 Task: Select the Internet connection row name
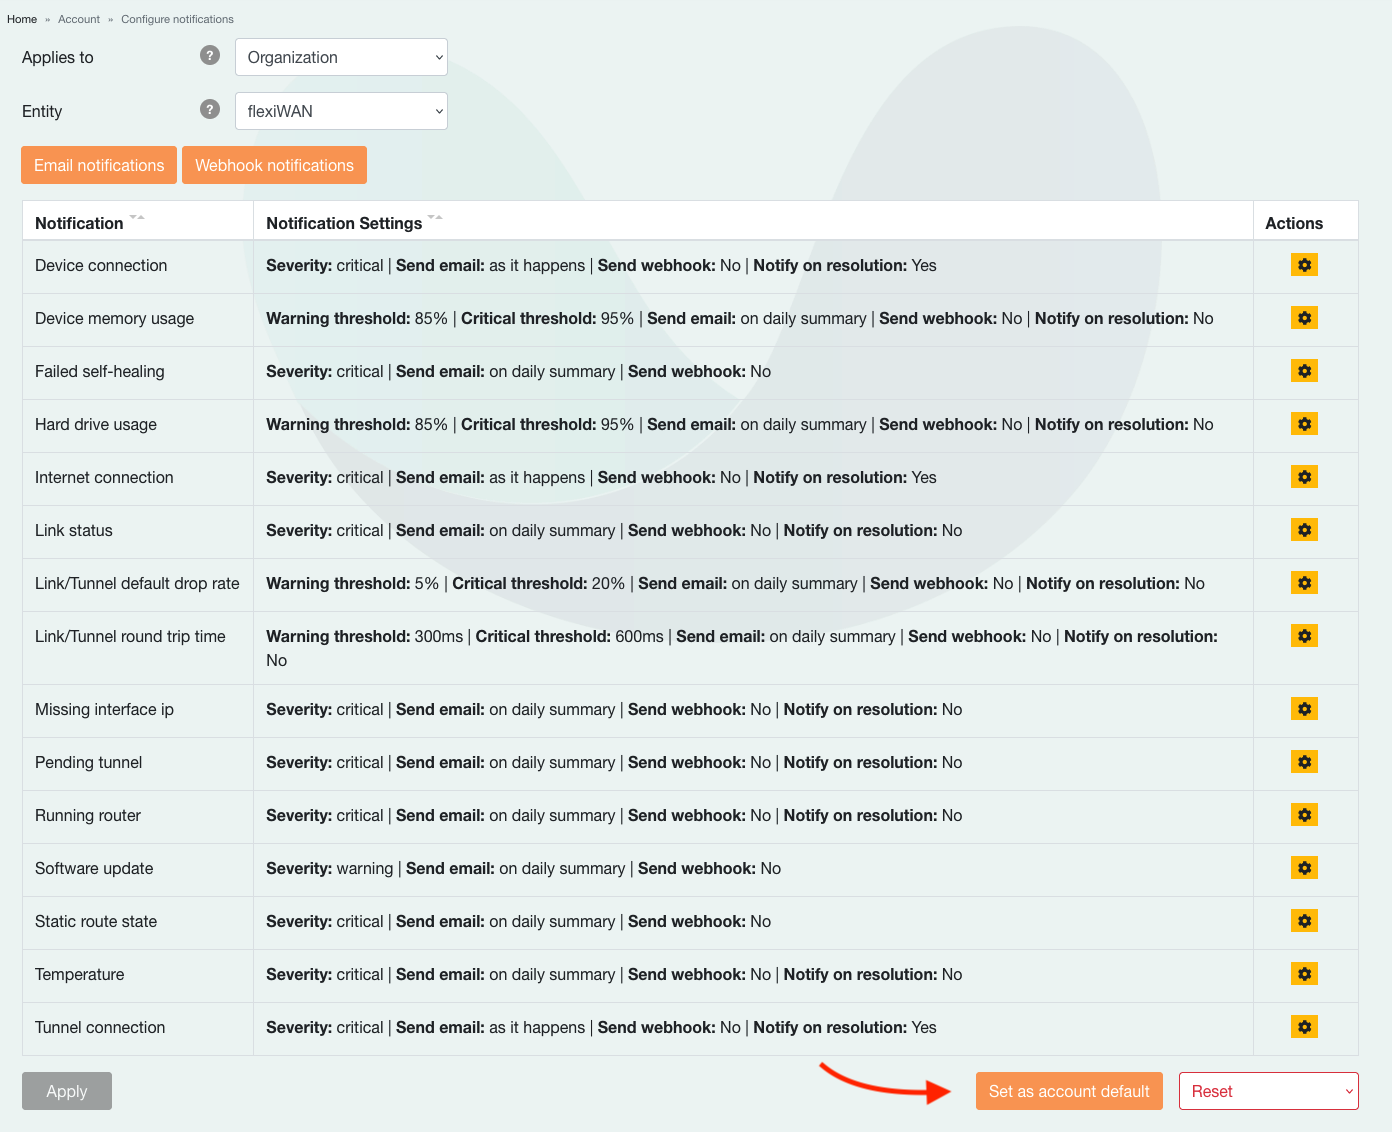point(104,477)
